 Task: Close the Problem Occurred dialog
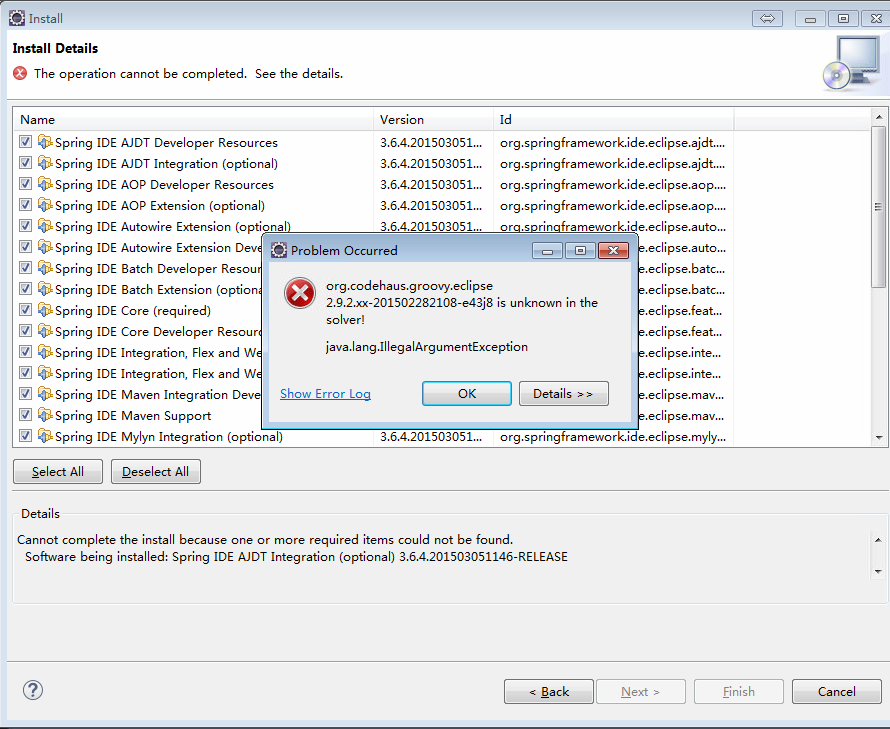[x=613, y=250]
